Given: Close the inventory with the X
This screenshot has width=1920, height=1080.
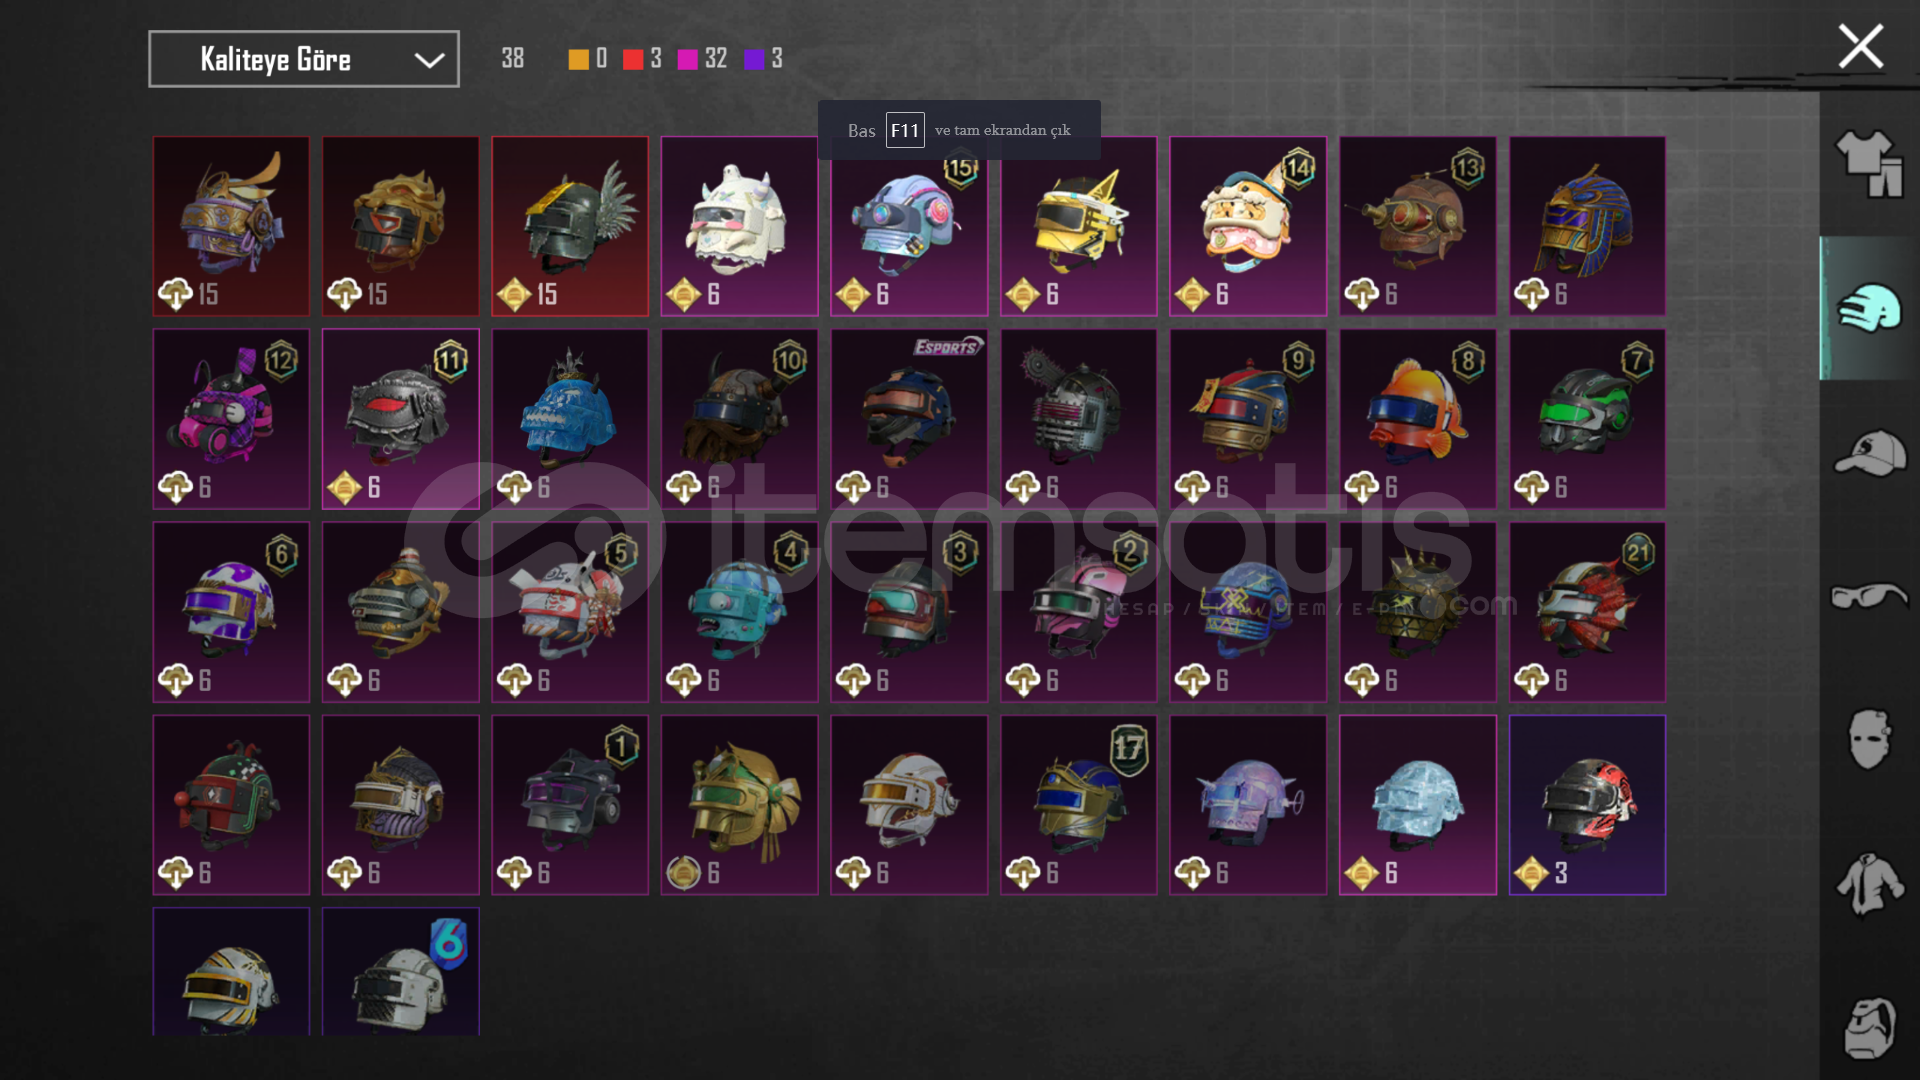Looking at the screenshot, I should coord(1860,46).
